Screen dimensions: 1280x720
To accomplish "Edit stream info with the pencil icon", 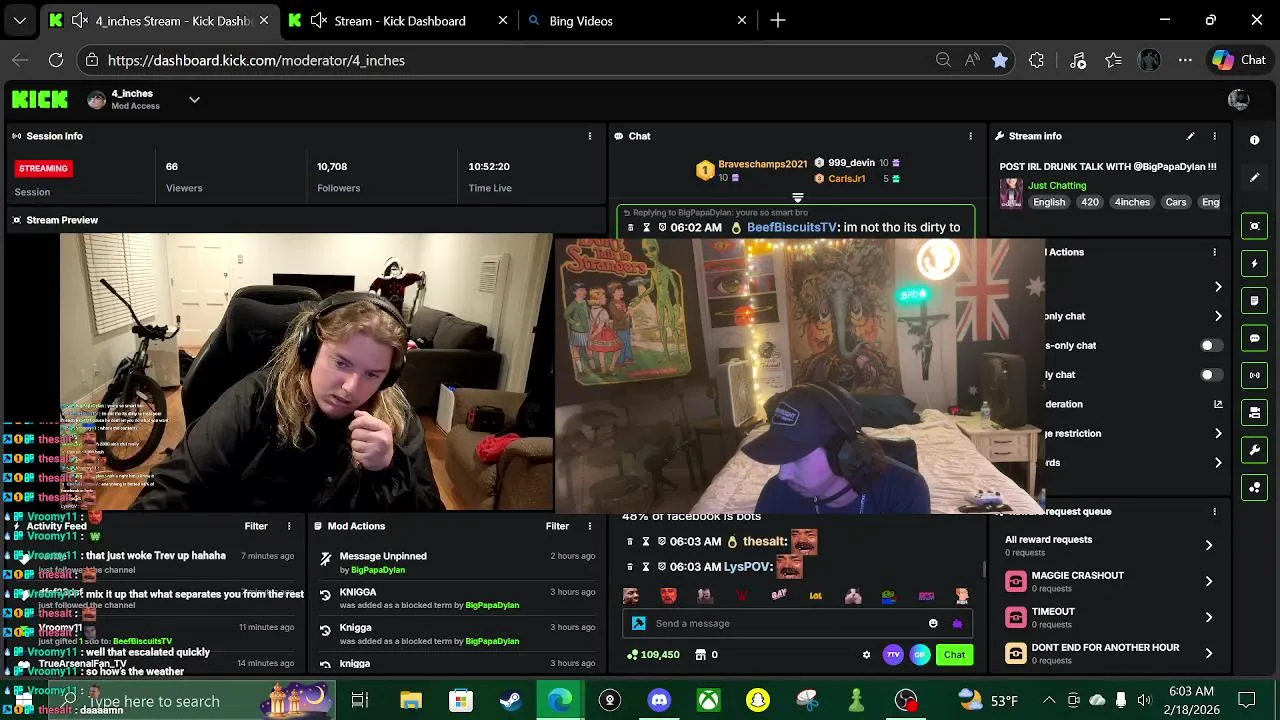I will click(1190, 136).
